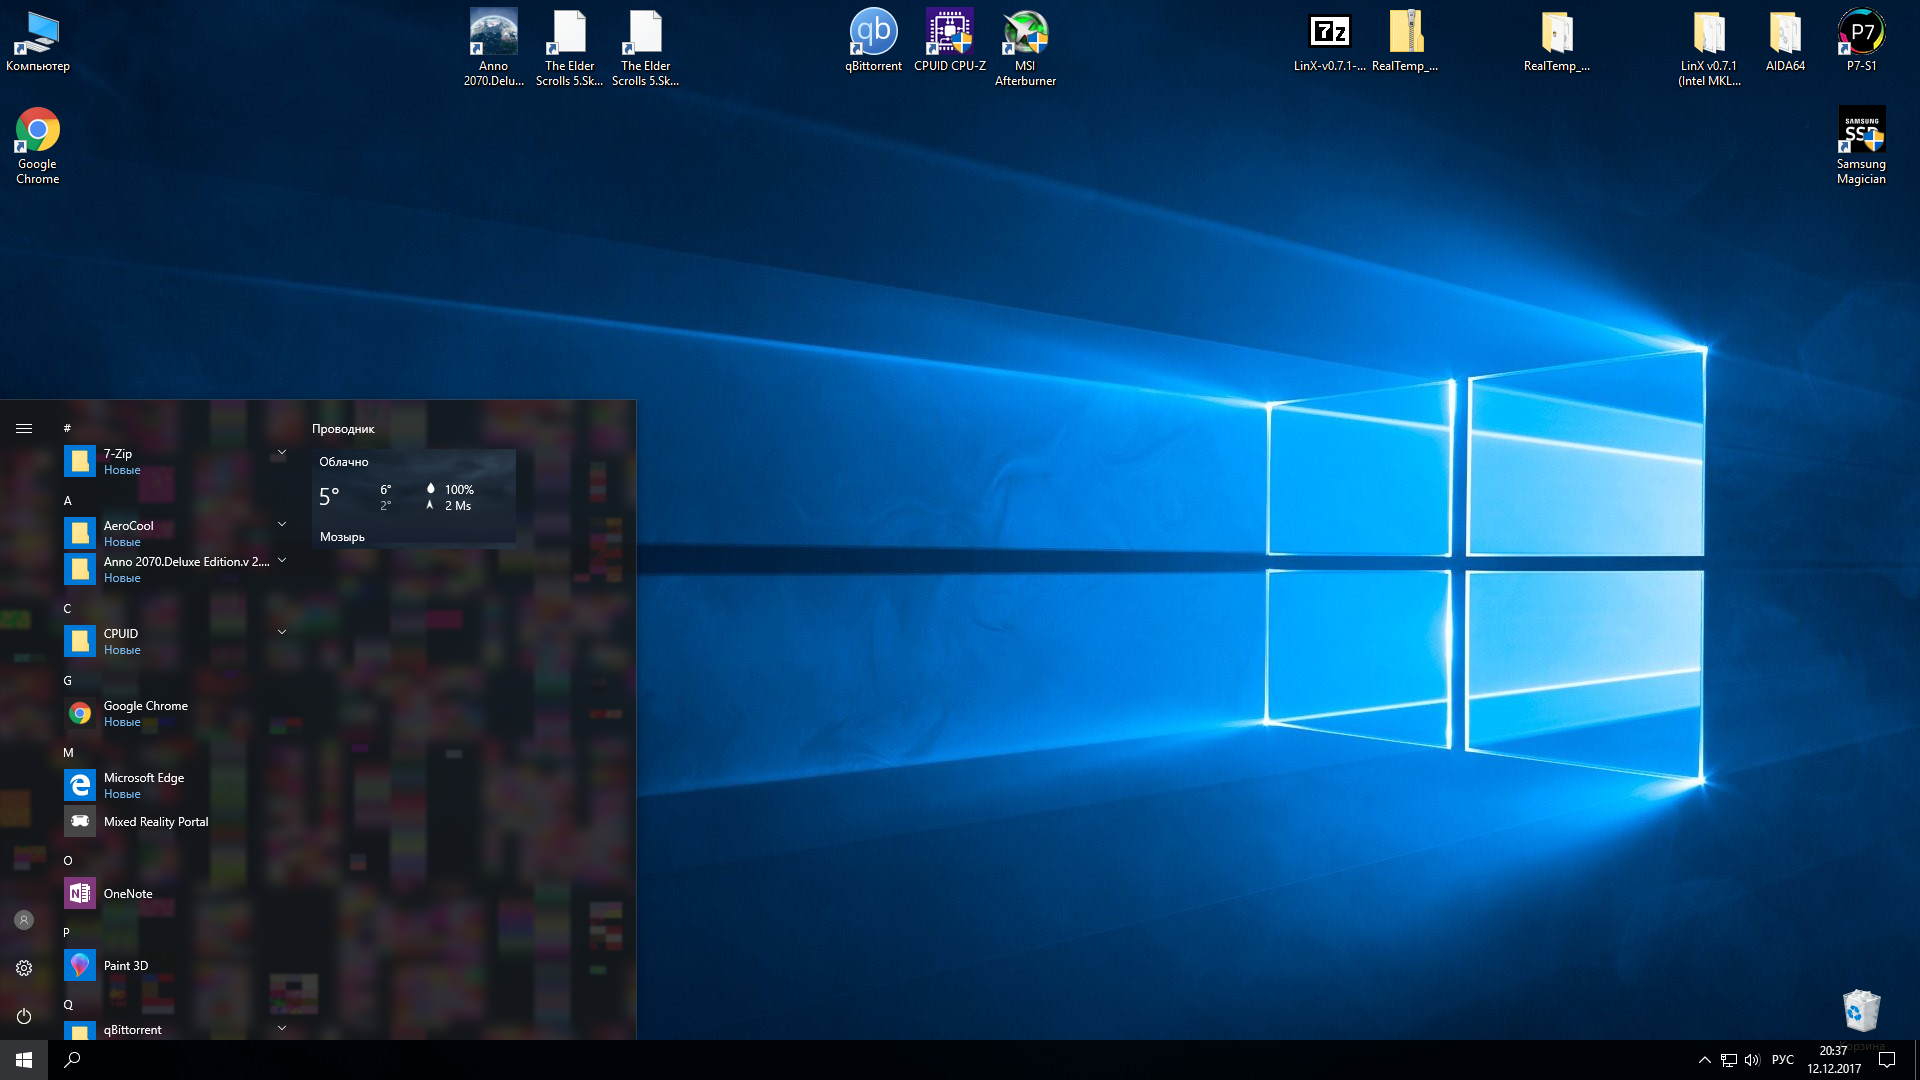Image resolution: width=1920 pixels, height=1080 pixels.
Task: Open Paint 3D from app list
Action: tap(126, 965)
